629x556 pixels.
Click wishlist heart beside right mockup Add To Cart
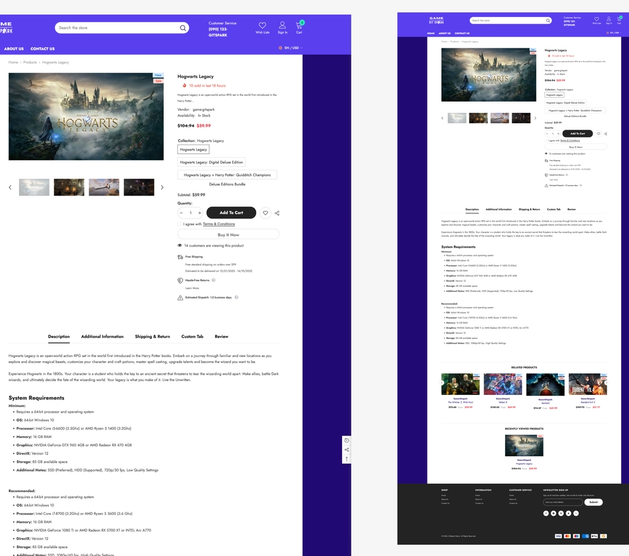coord(598,134)
